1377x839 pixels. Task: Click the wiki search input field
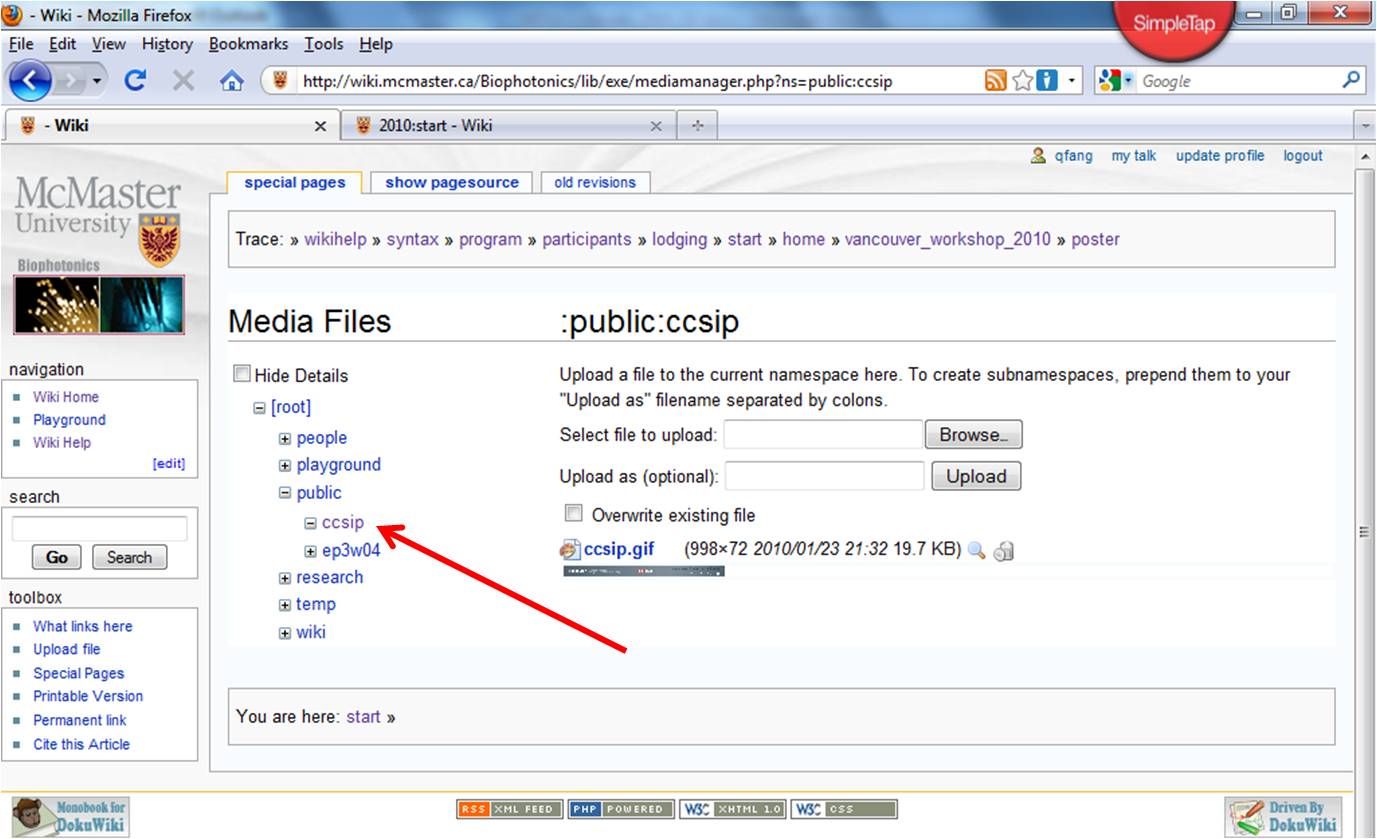pos(99,529)
